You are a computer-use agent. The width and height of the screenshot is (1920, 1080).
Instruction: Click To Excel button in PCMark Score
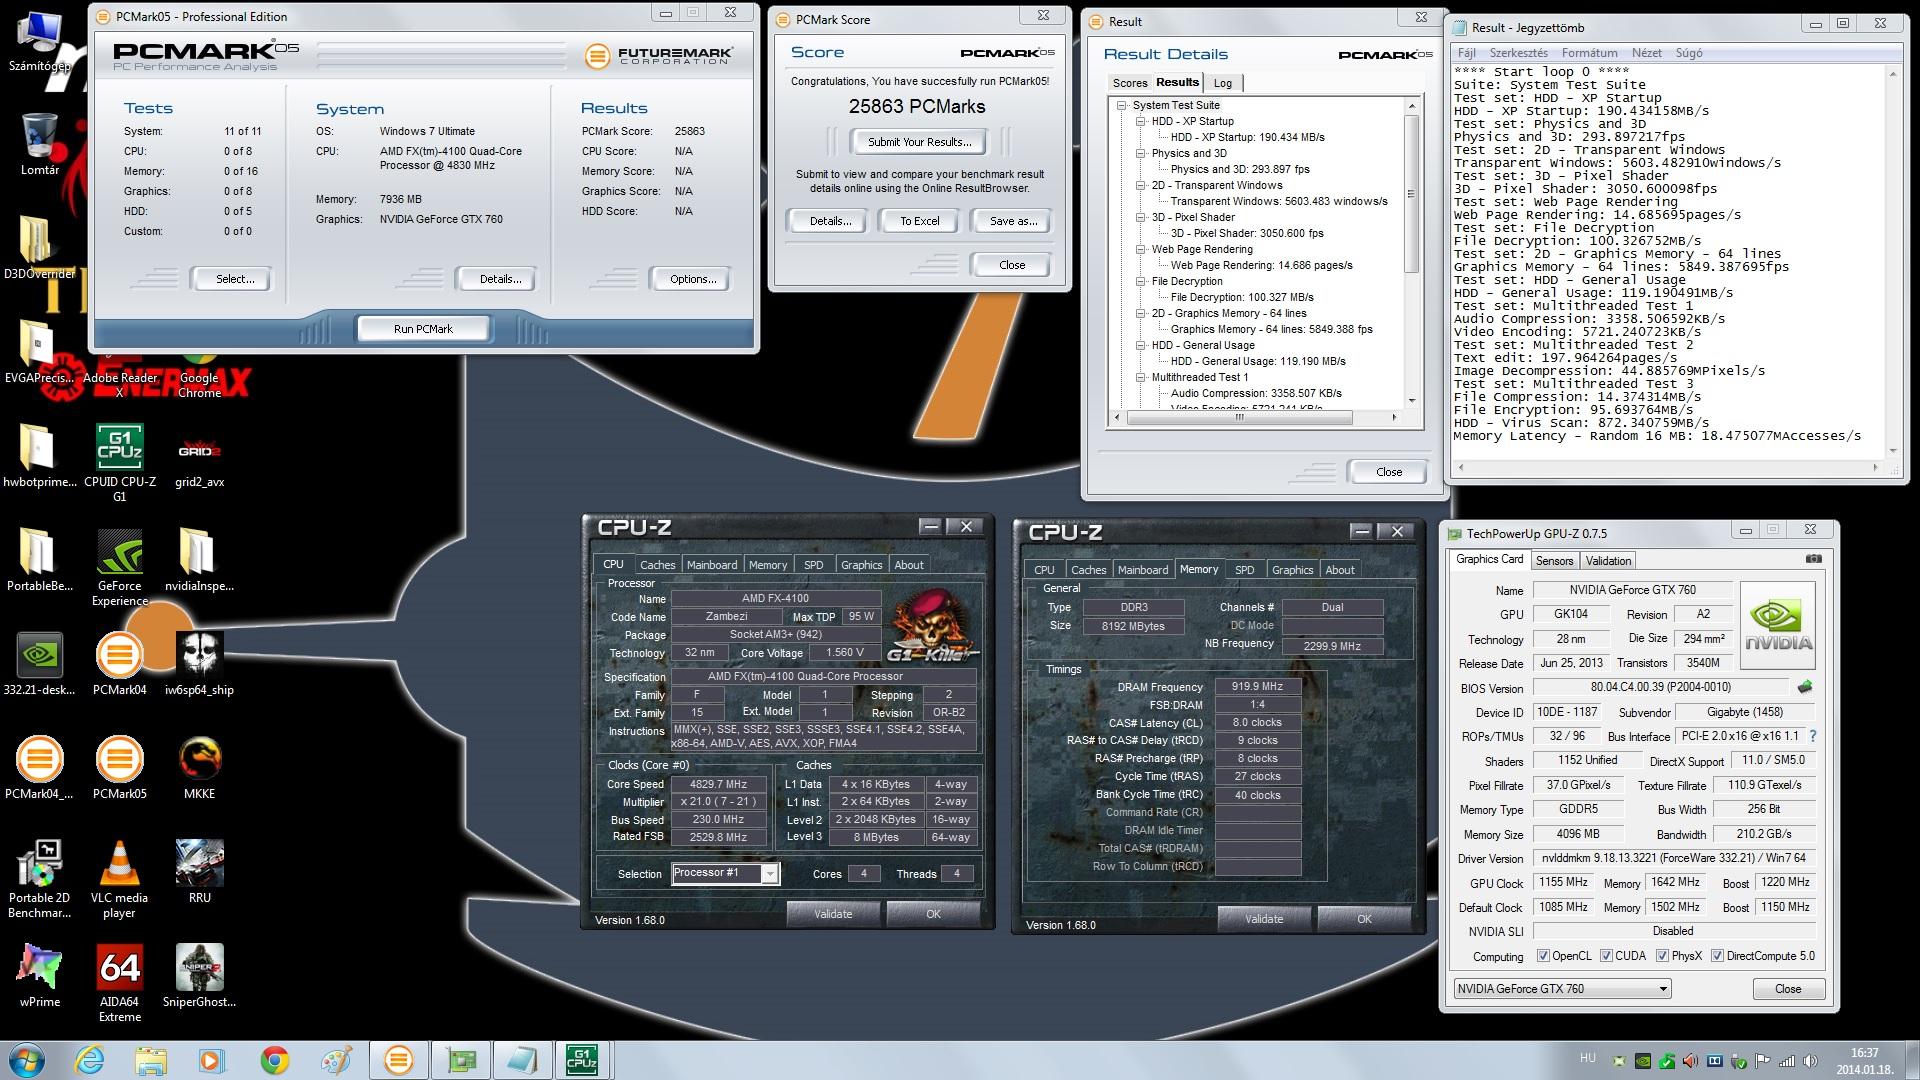pos(919,221)
